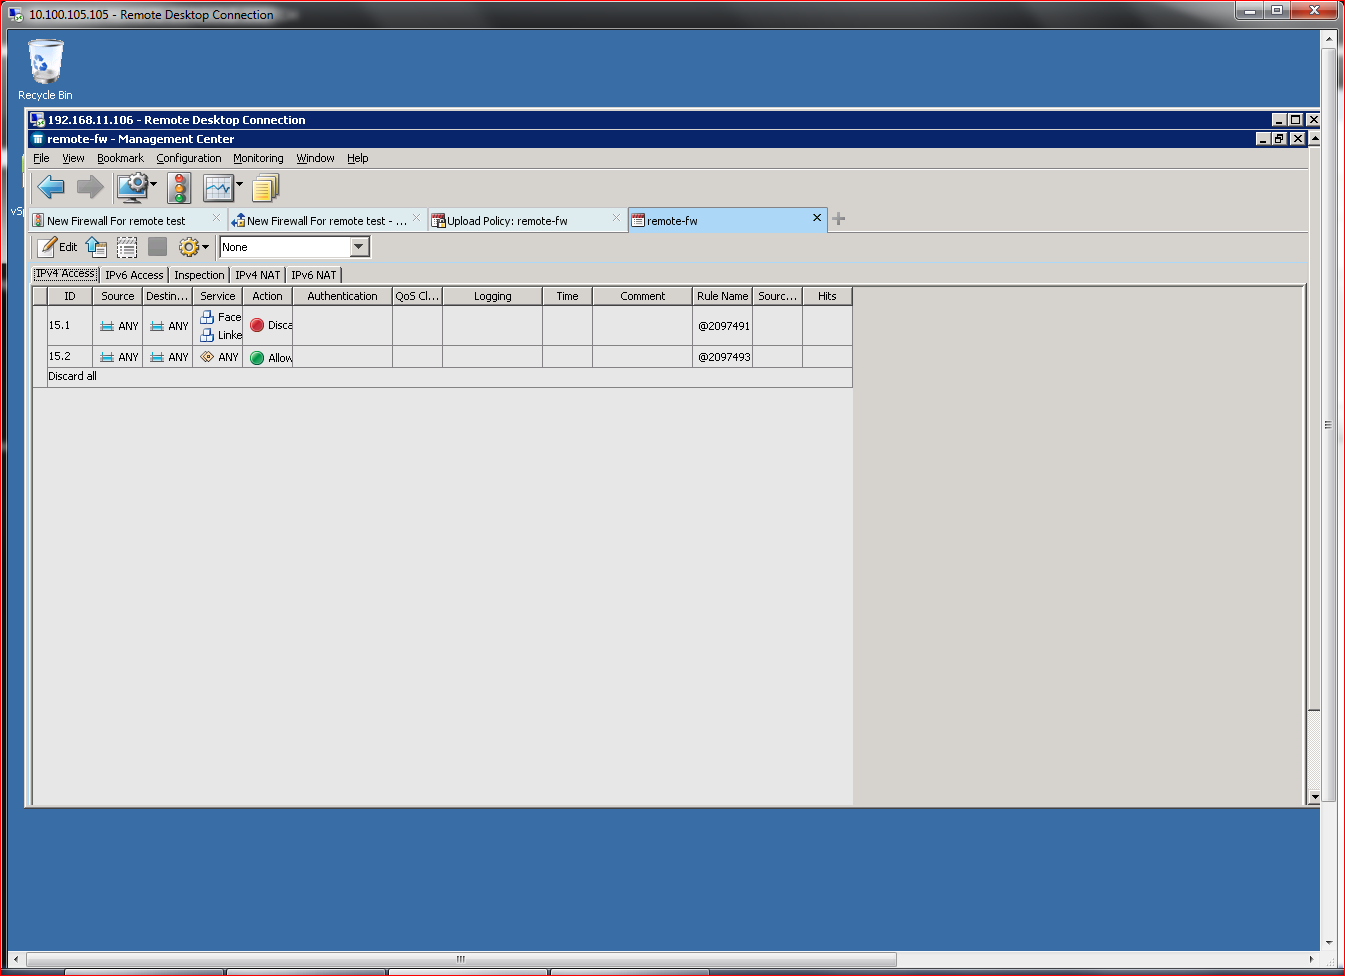Click the grey Forward arrow
The height and width of the screenshot is (976, 1345).
90,187
